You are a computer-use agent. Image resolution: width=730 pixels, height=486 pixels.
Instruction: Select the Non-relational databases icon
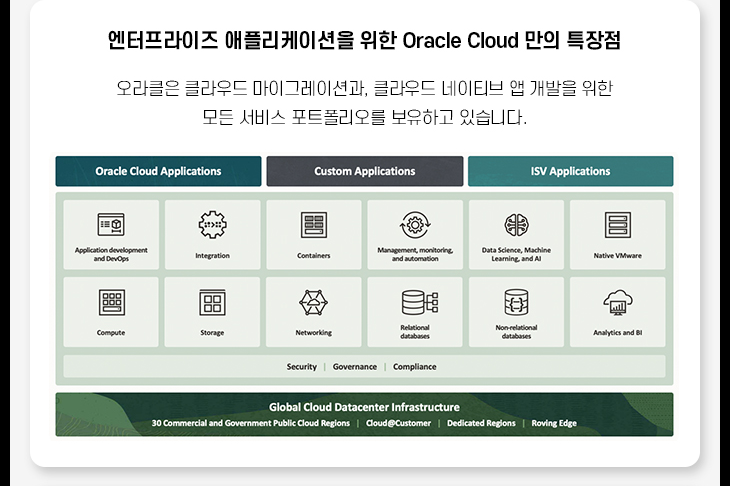tap(516, 302)
